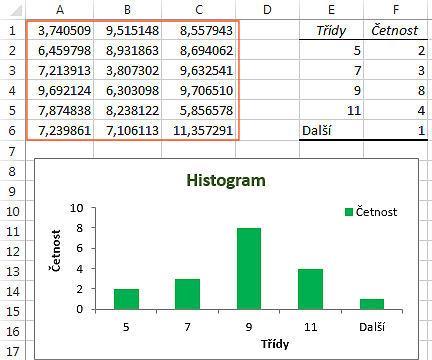
Task: Click cell containing 7,874838
Action: click(x=60, y=110)
